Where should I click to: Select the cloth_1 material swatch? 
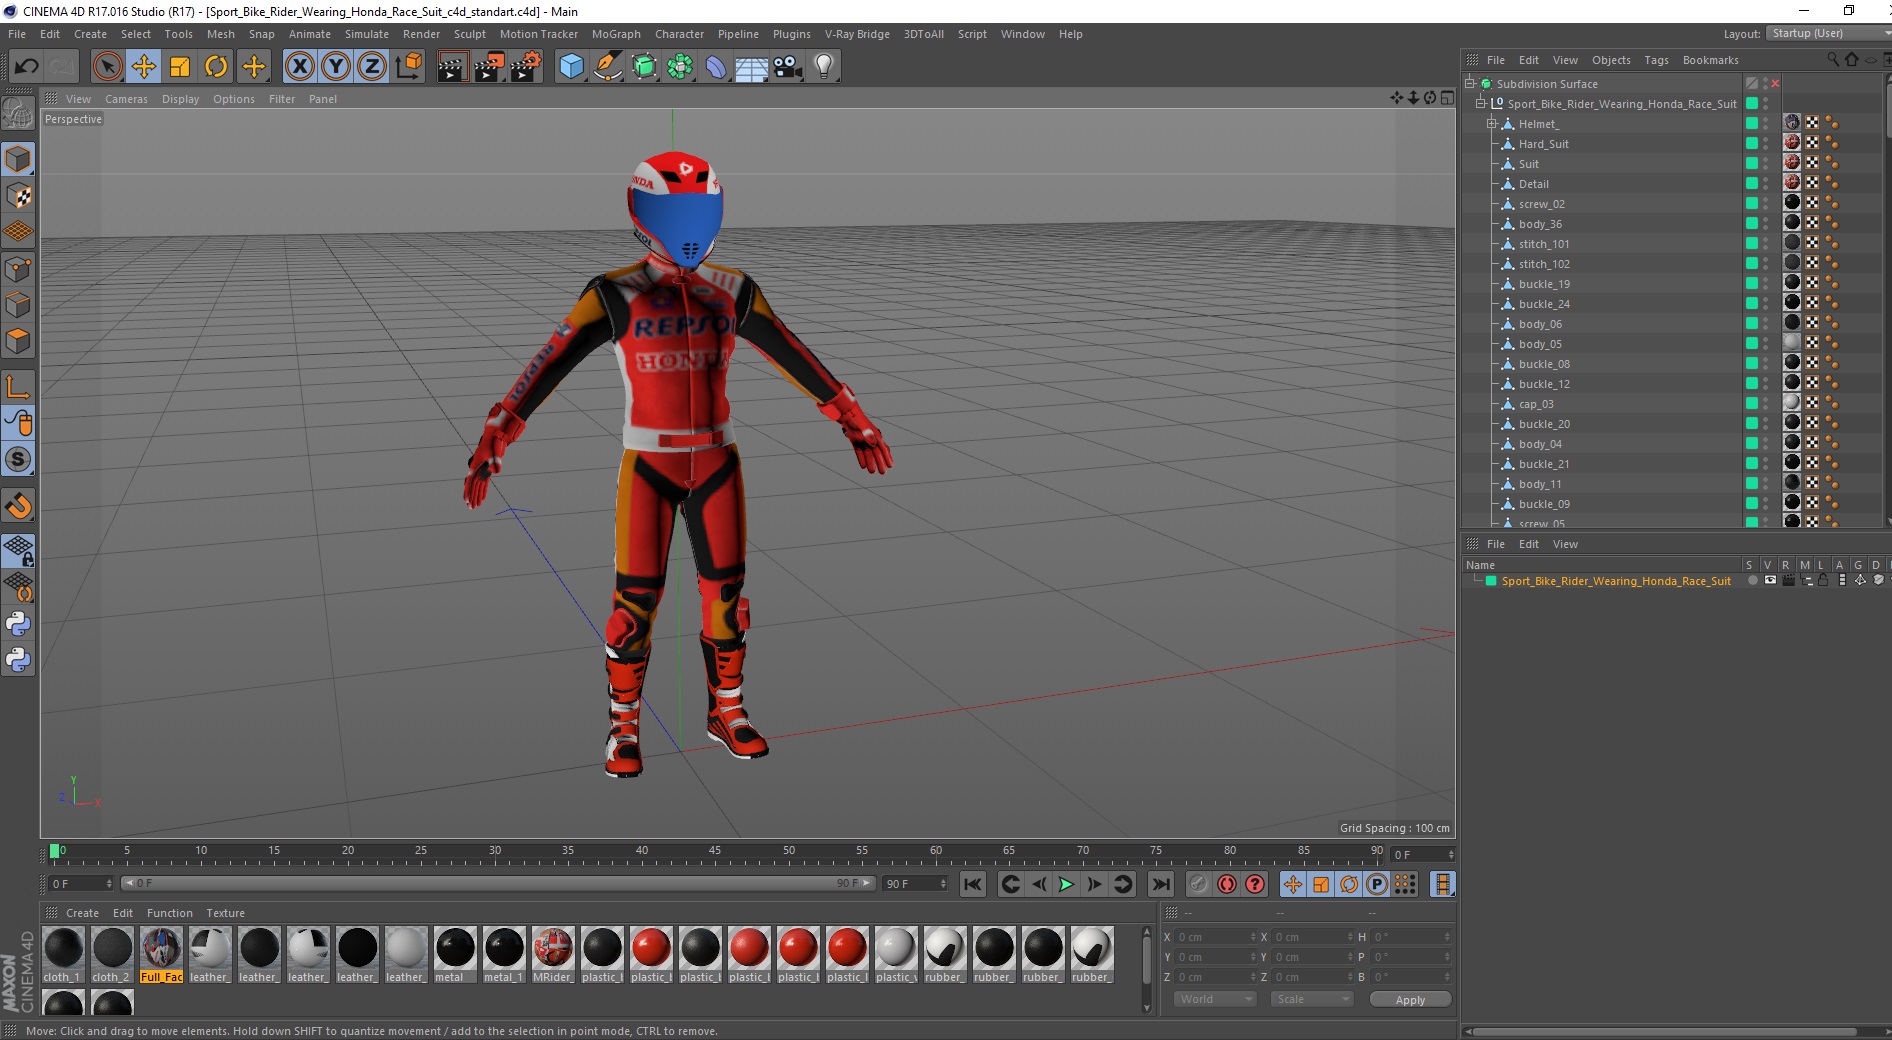[x=63, y=955]
